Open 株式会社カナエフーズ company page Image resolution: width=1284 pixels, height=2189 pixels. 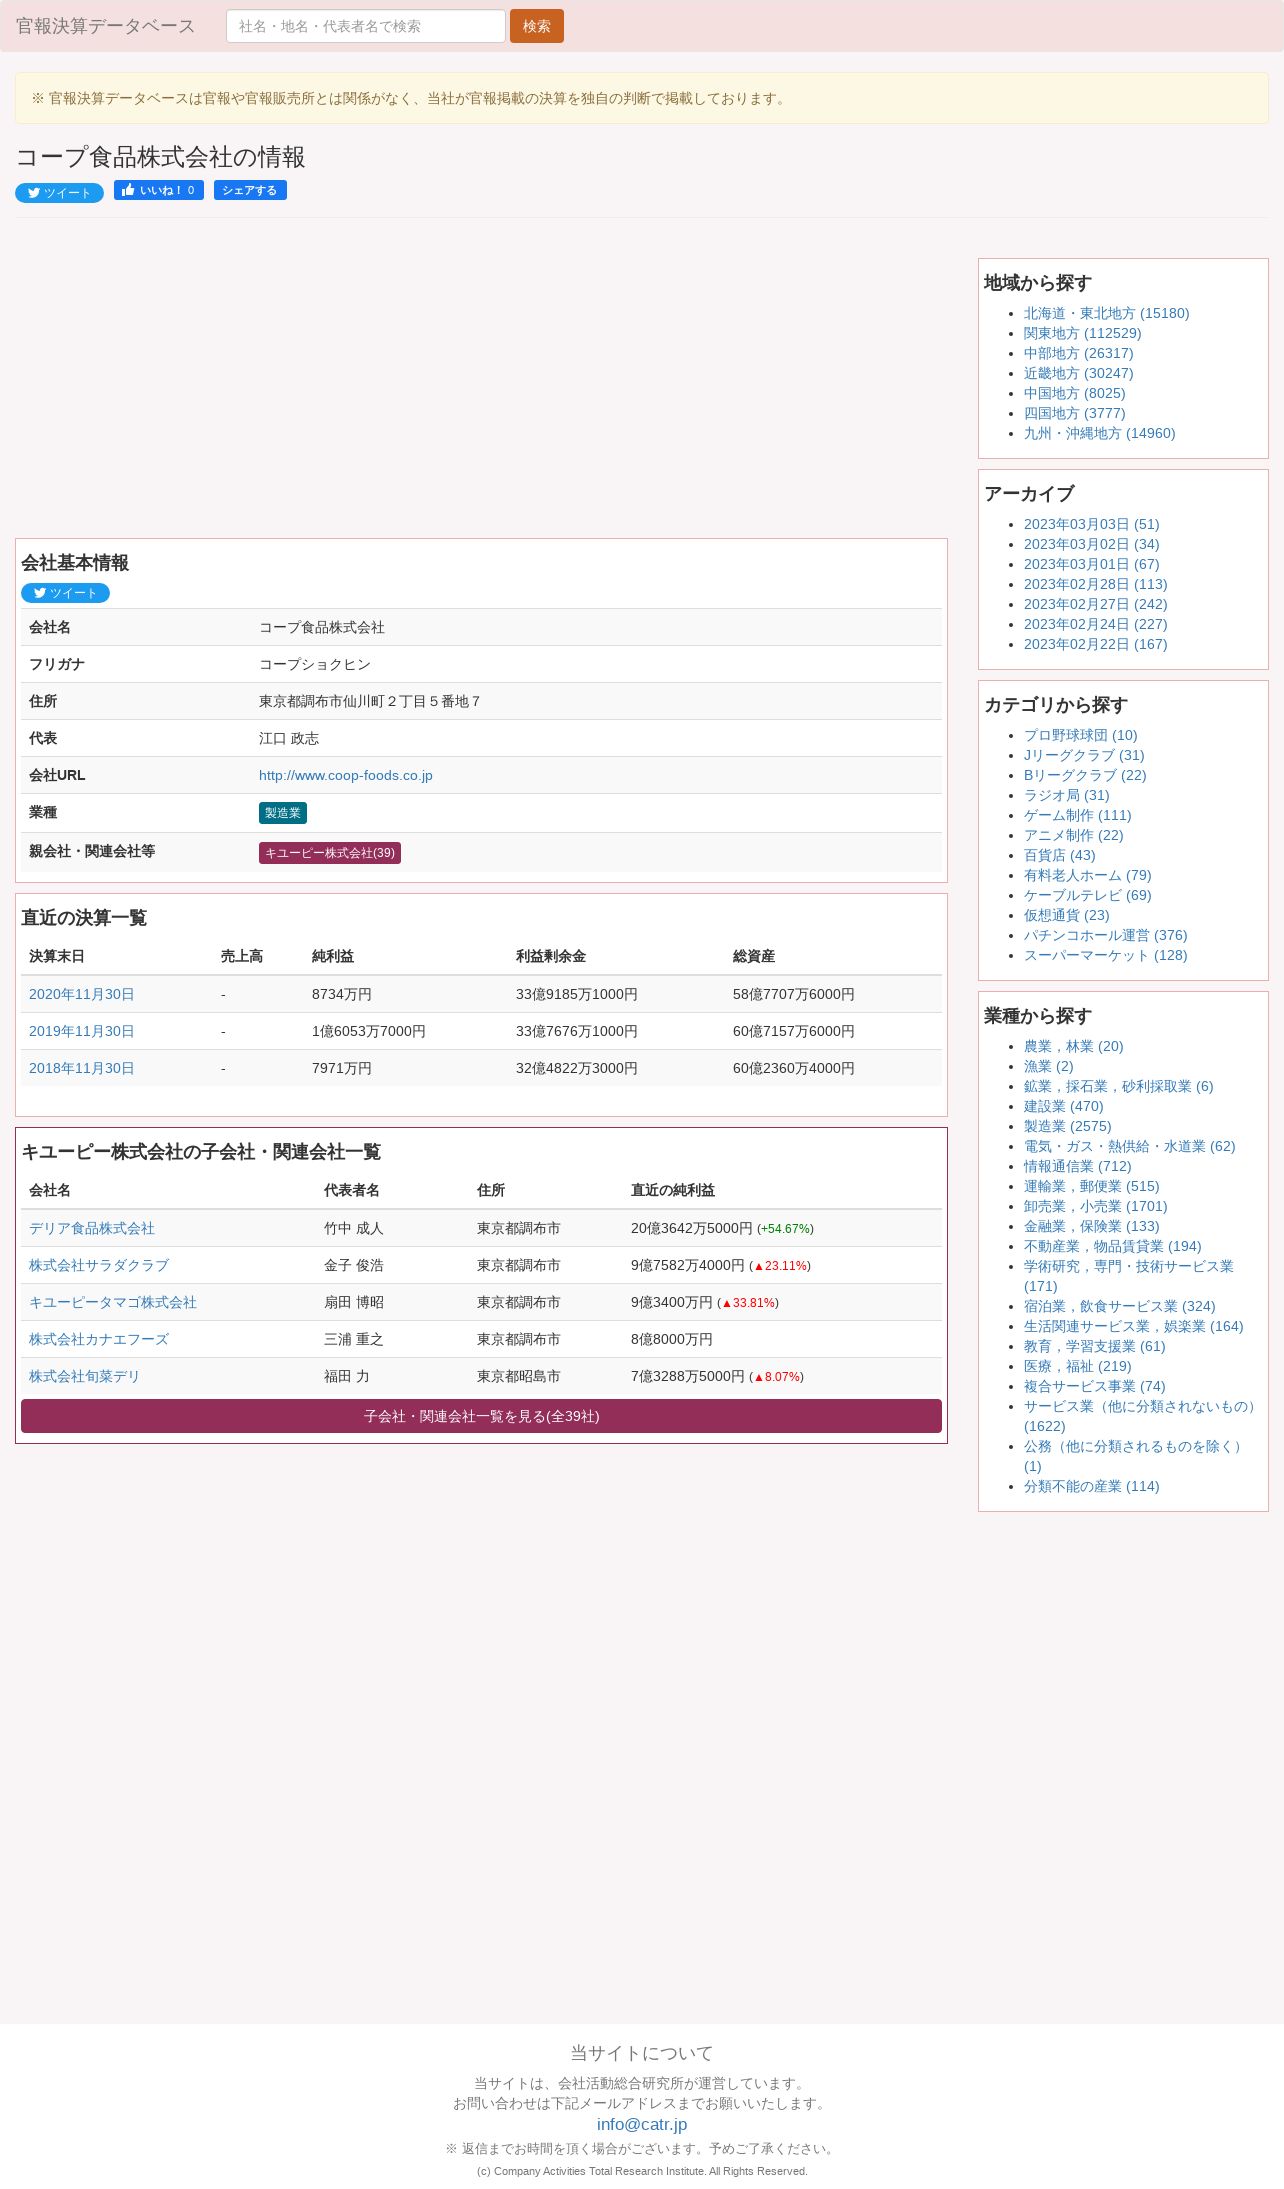point(99,1339)
